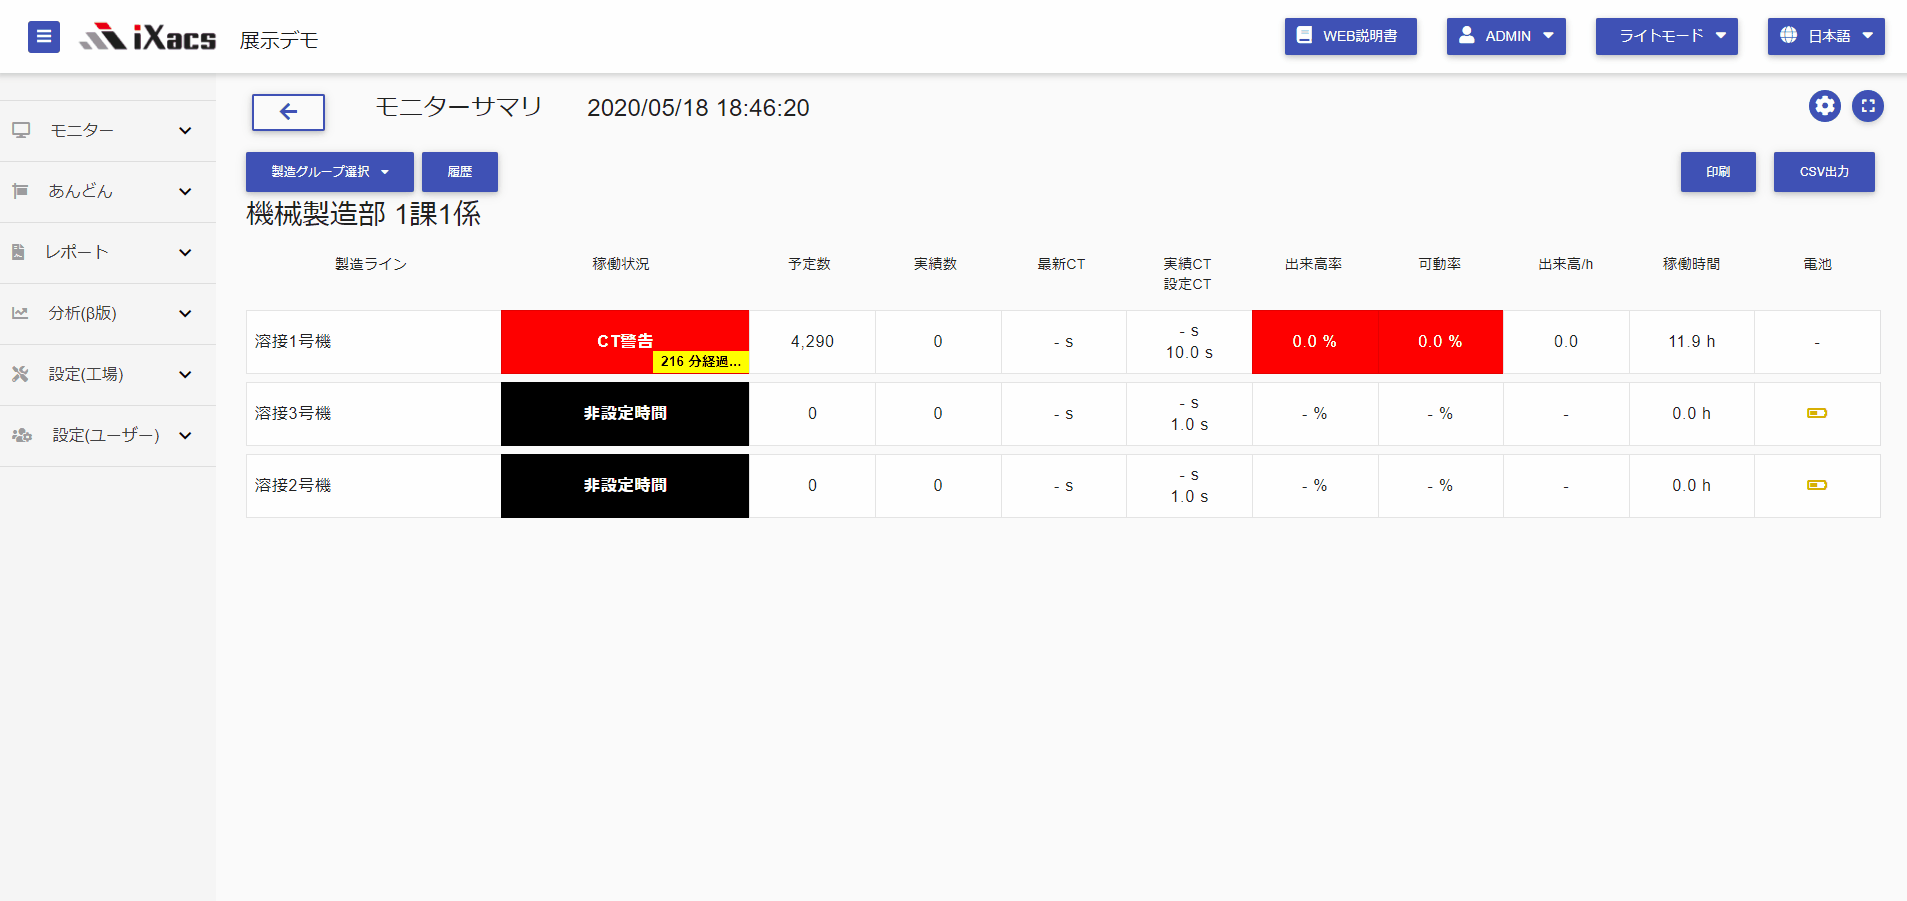Screen dimensions: 1907x901
Task: Click the 216 分経過 yellow badge
Action: [x=701, y=362]
